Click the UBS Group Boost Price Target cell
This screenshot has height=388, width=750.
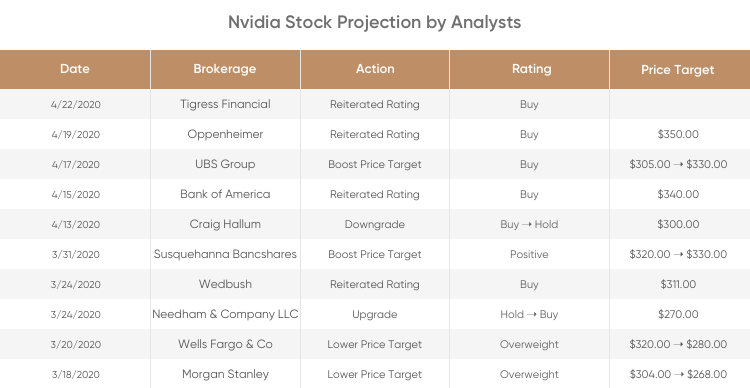(375, 164)
